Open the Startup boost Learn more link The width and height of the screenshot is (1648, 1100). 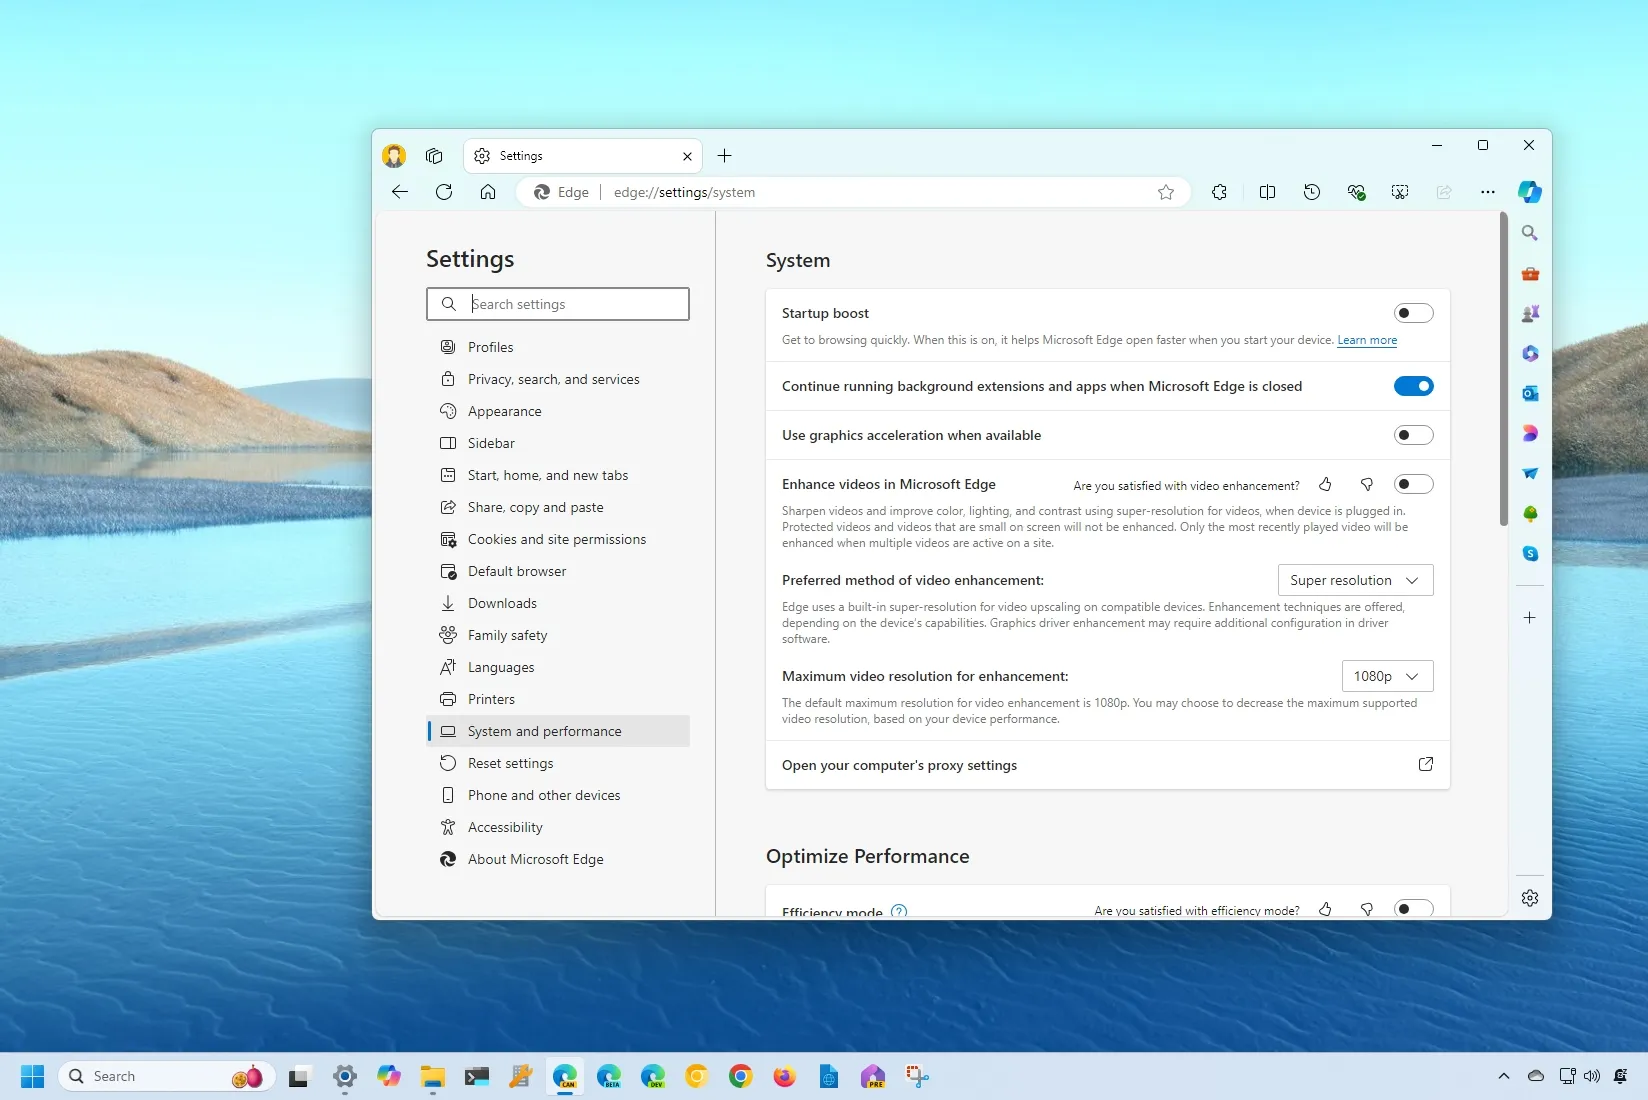pos(1367,340)
